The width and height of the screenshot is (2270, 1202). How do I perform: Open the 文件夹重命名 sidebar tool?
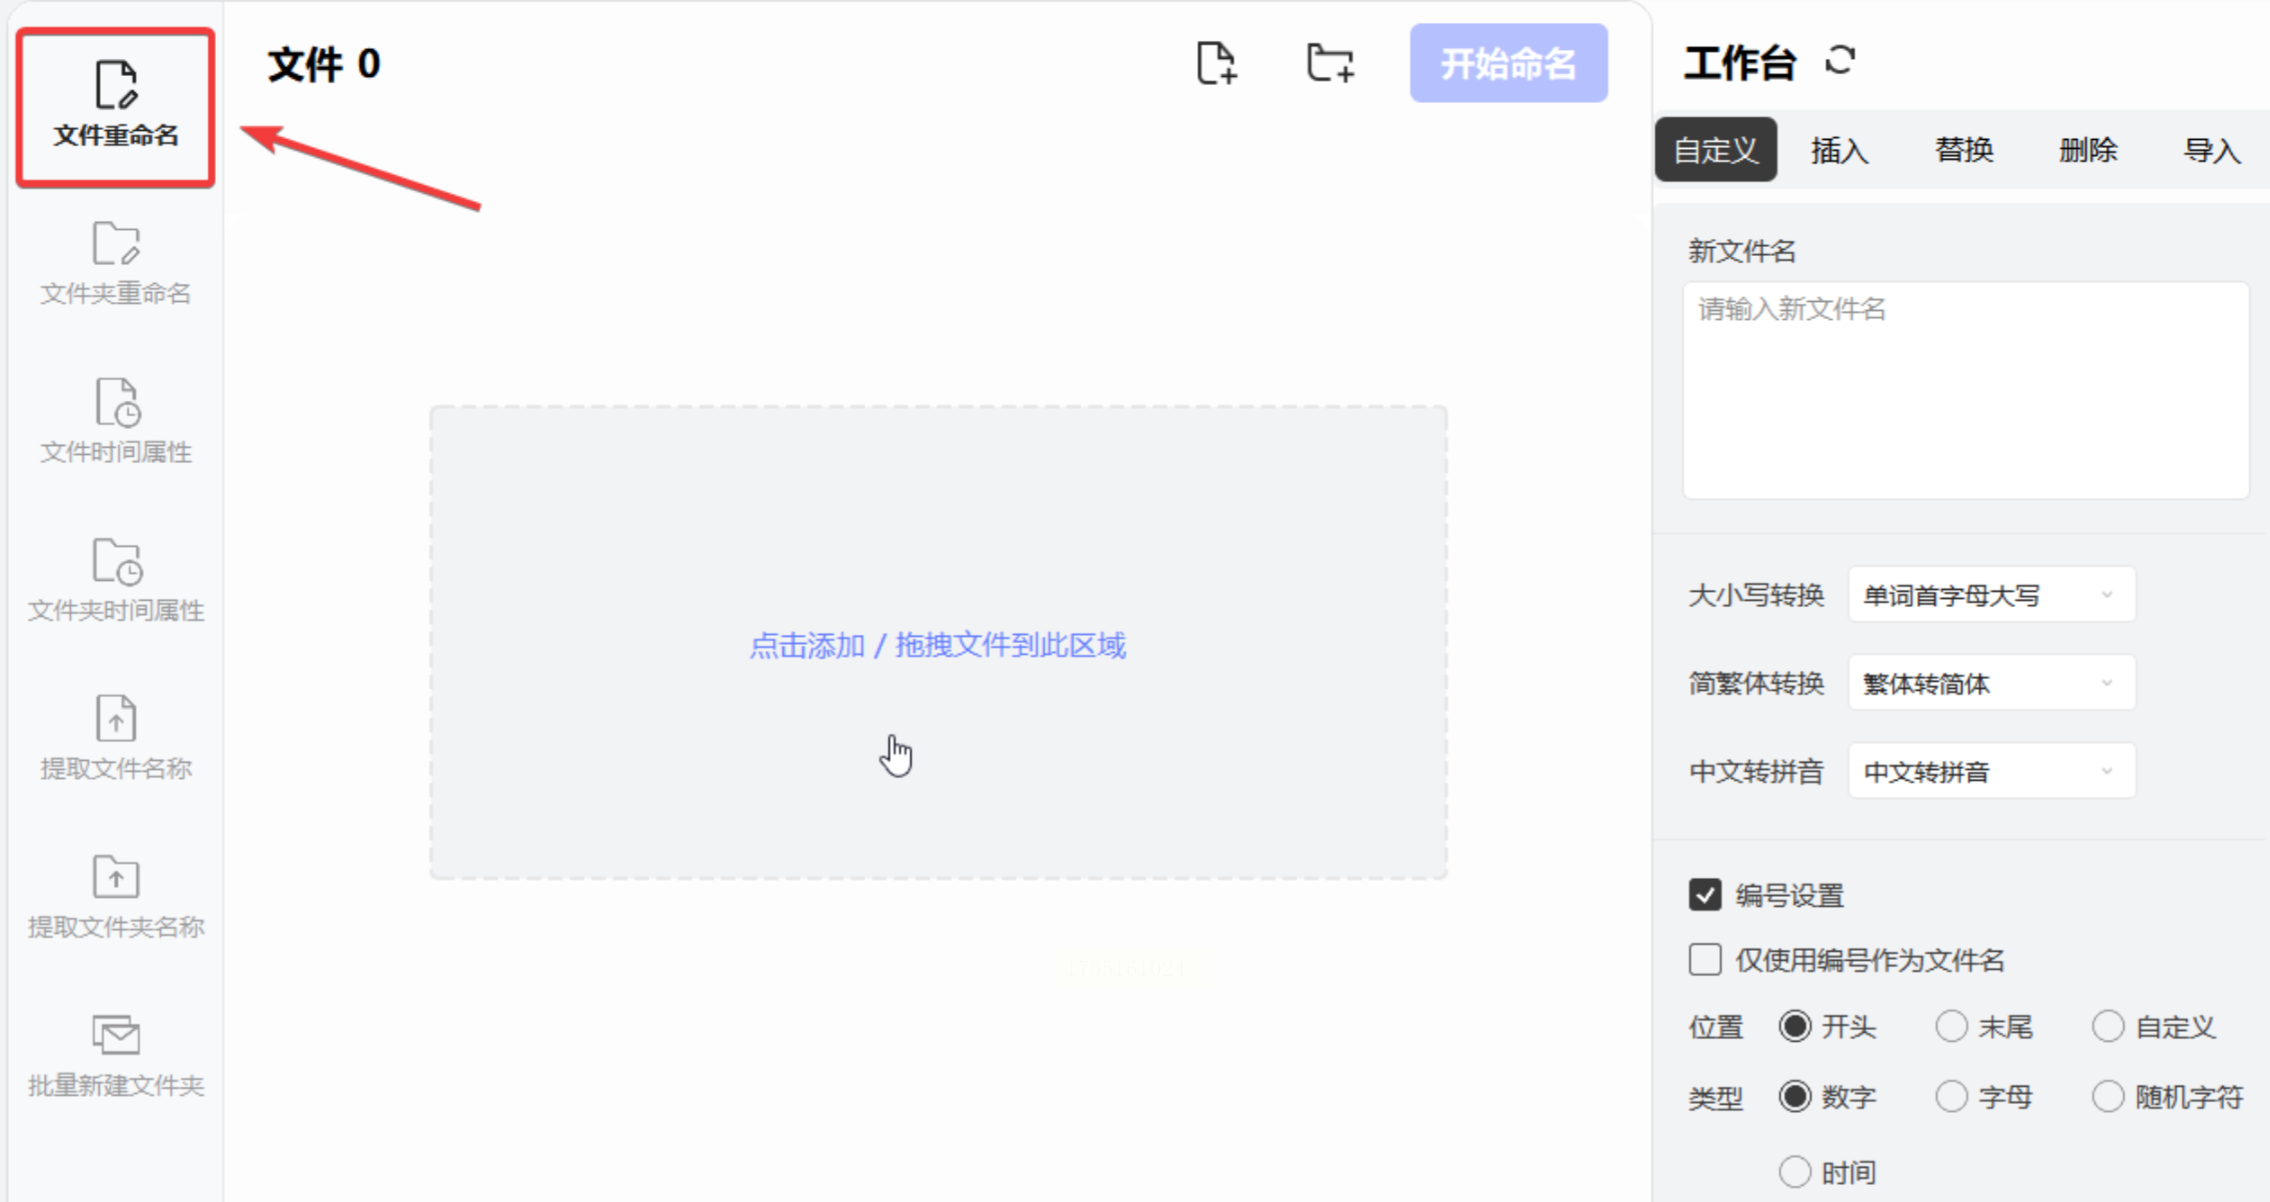(x=115, y=264)
